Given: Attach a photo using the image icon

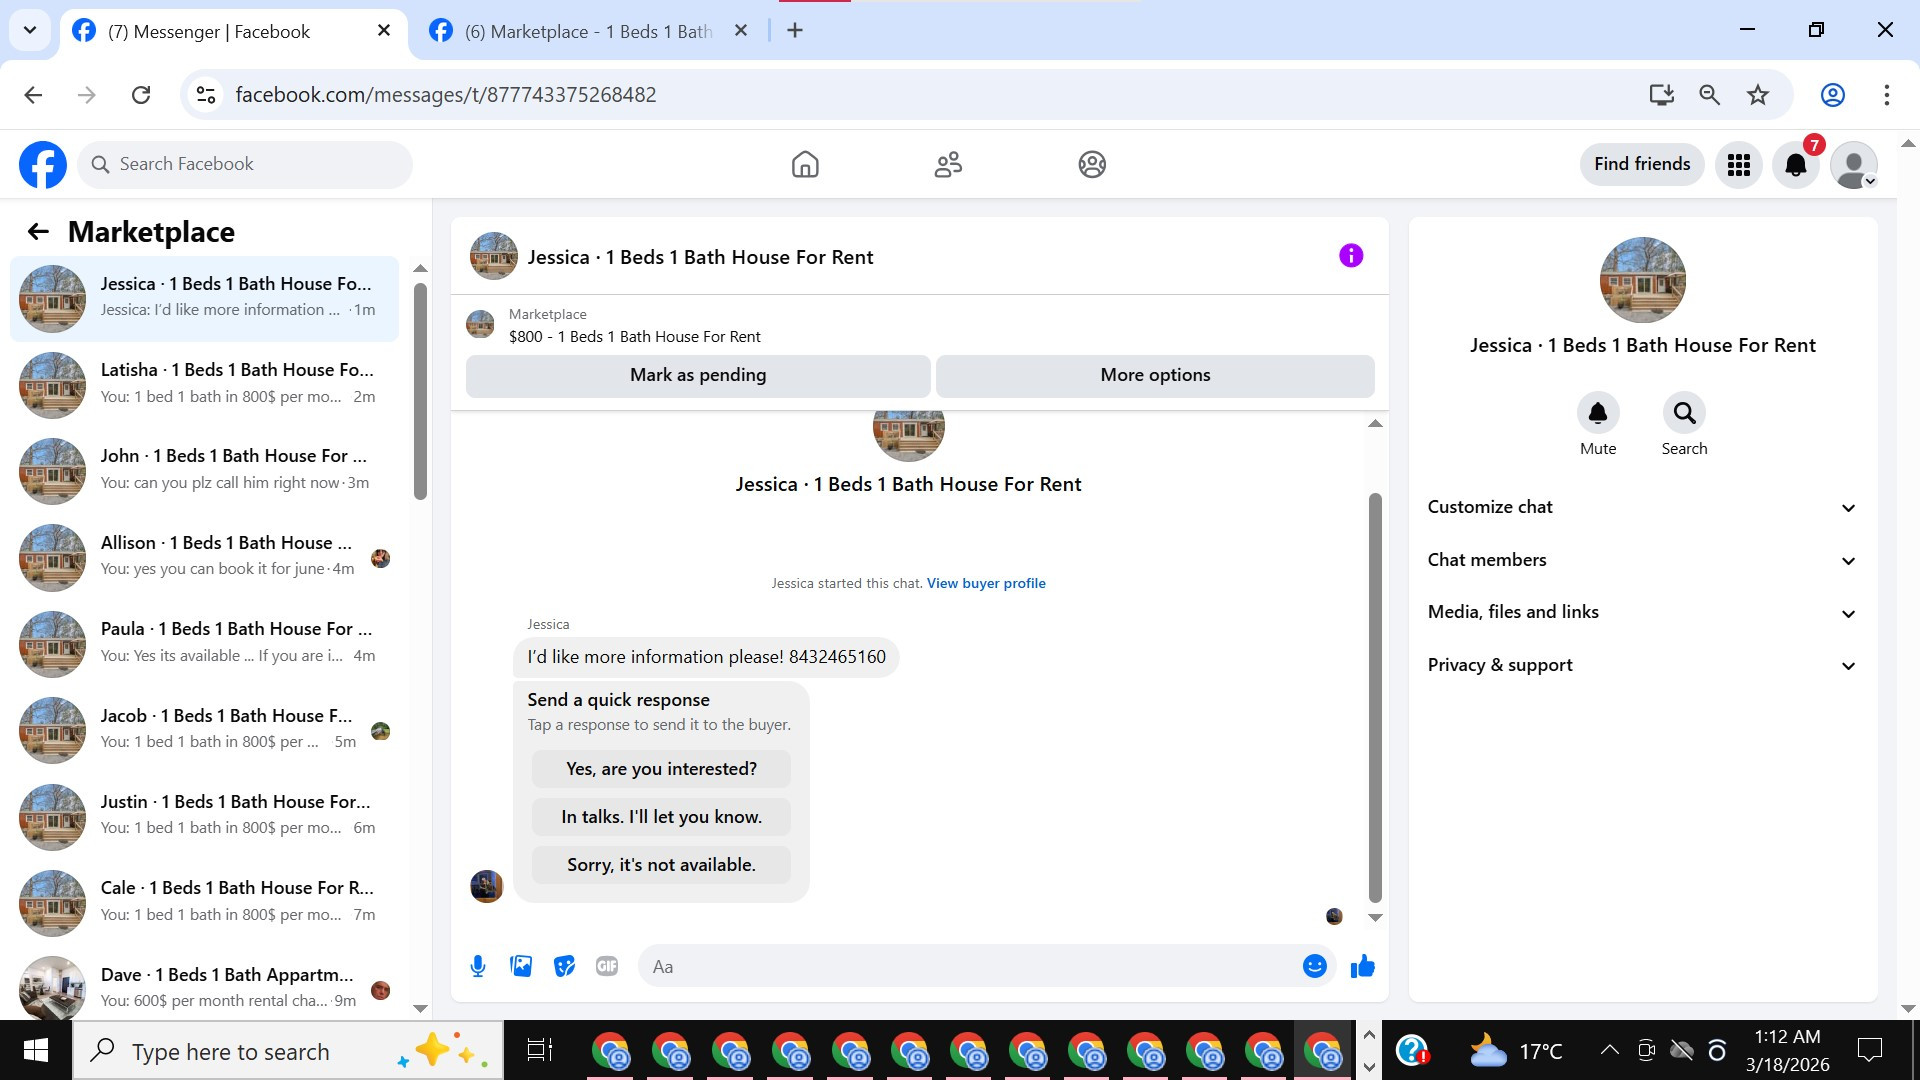Looking at the screenshot, I should (521, 966).
